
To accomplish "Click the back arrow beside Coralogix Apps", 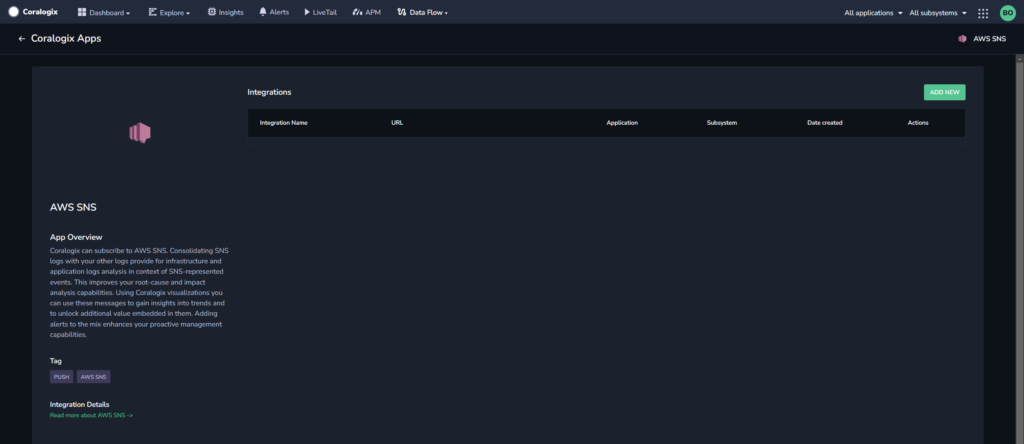I will 22,39.
